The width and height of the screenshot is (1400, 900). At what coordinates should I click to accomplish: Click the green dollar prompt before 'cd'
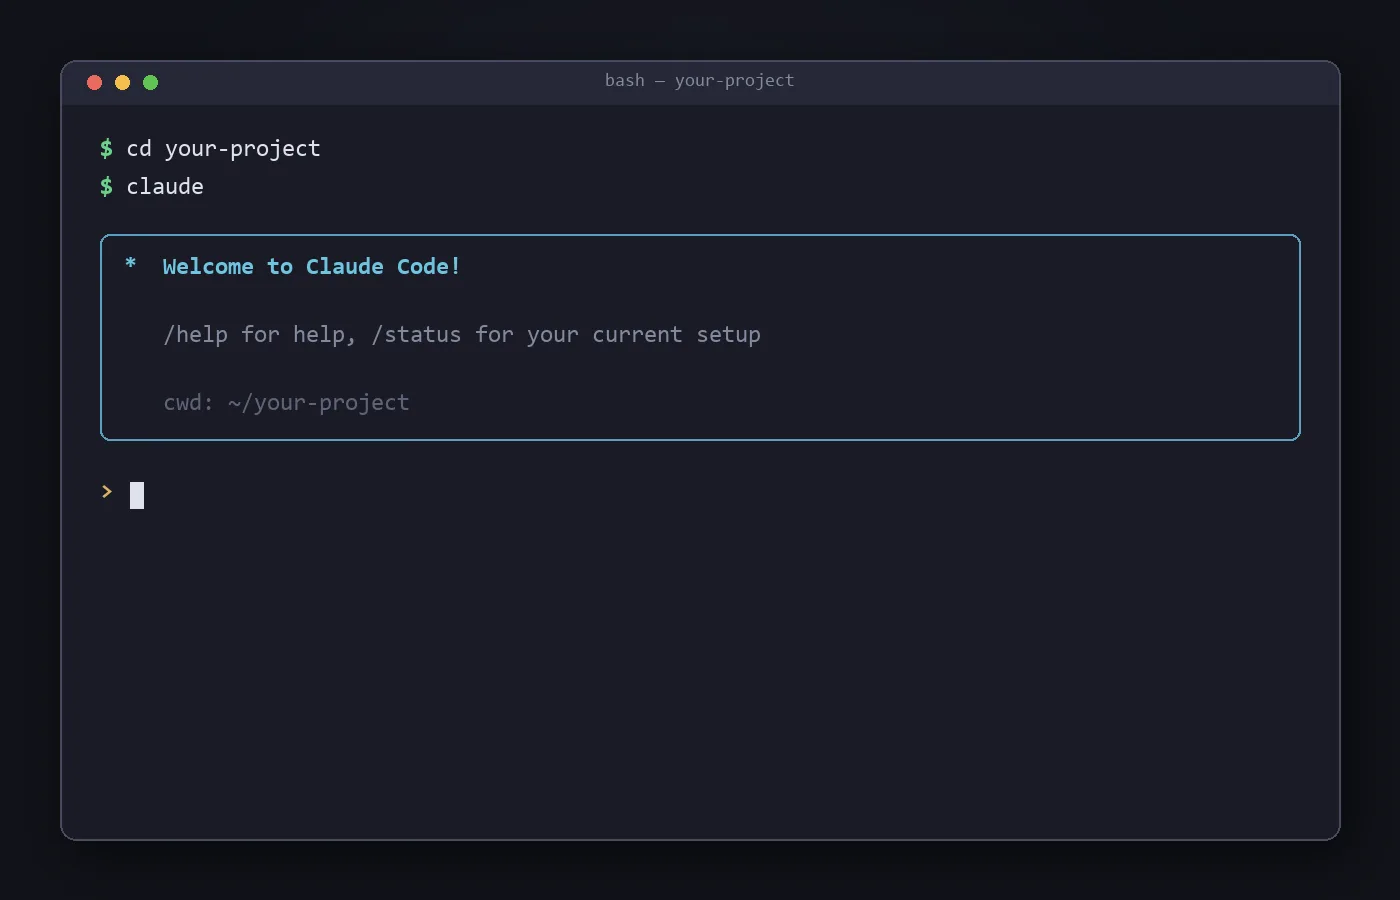pos(106,149)
